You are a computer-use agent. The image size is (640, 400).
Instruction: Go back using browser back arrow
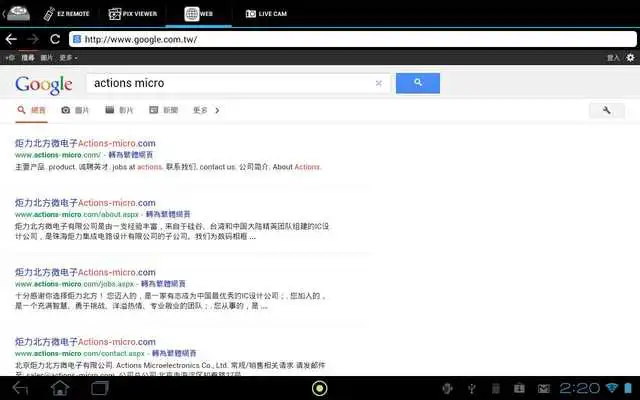pyautogui.click(x=11, y=39)
